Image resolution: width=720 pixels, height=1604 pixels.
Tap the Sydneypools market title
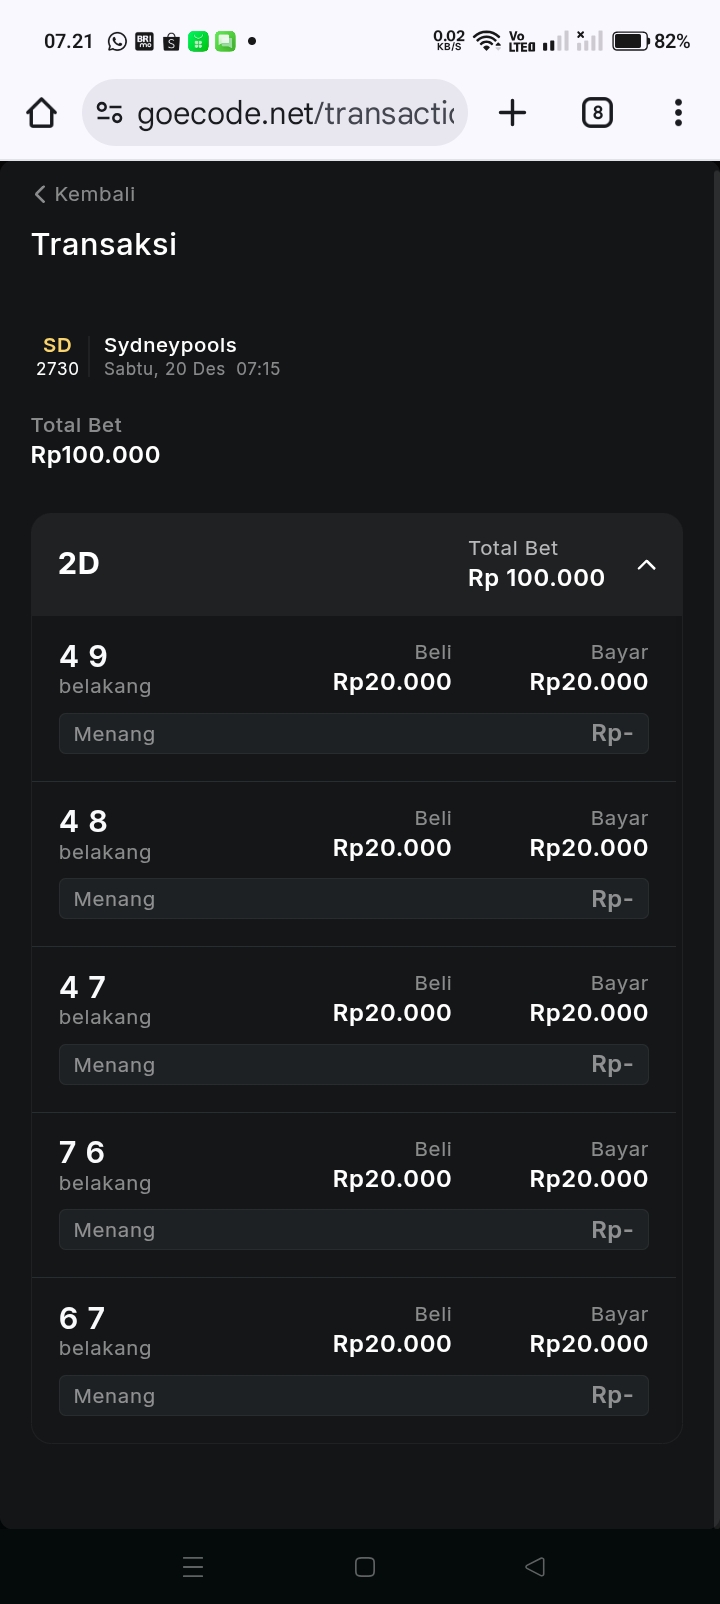[170, 345]
